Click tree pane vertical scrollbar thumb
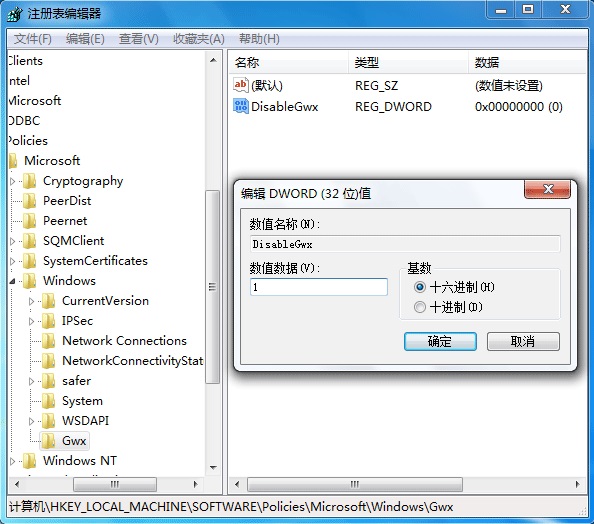594x524 pixels. tap(213, 287)
